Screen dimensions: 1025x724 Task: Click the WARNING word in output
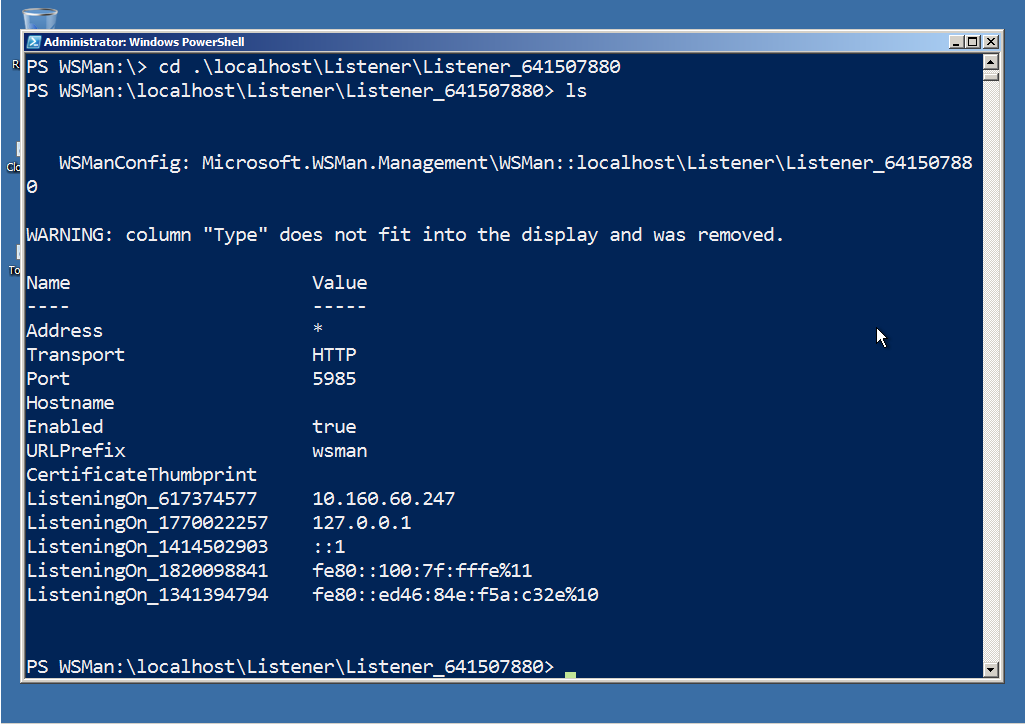tap(70, 235)
